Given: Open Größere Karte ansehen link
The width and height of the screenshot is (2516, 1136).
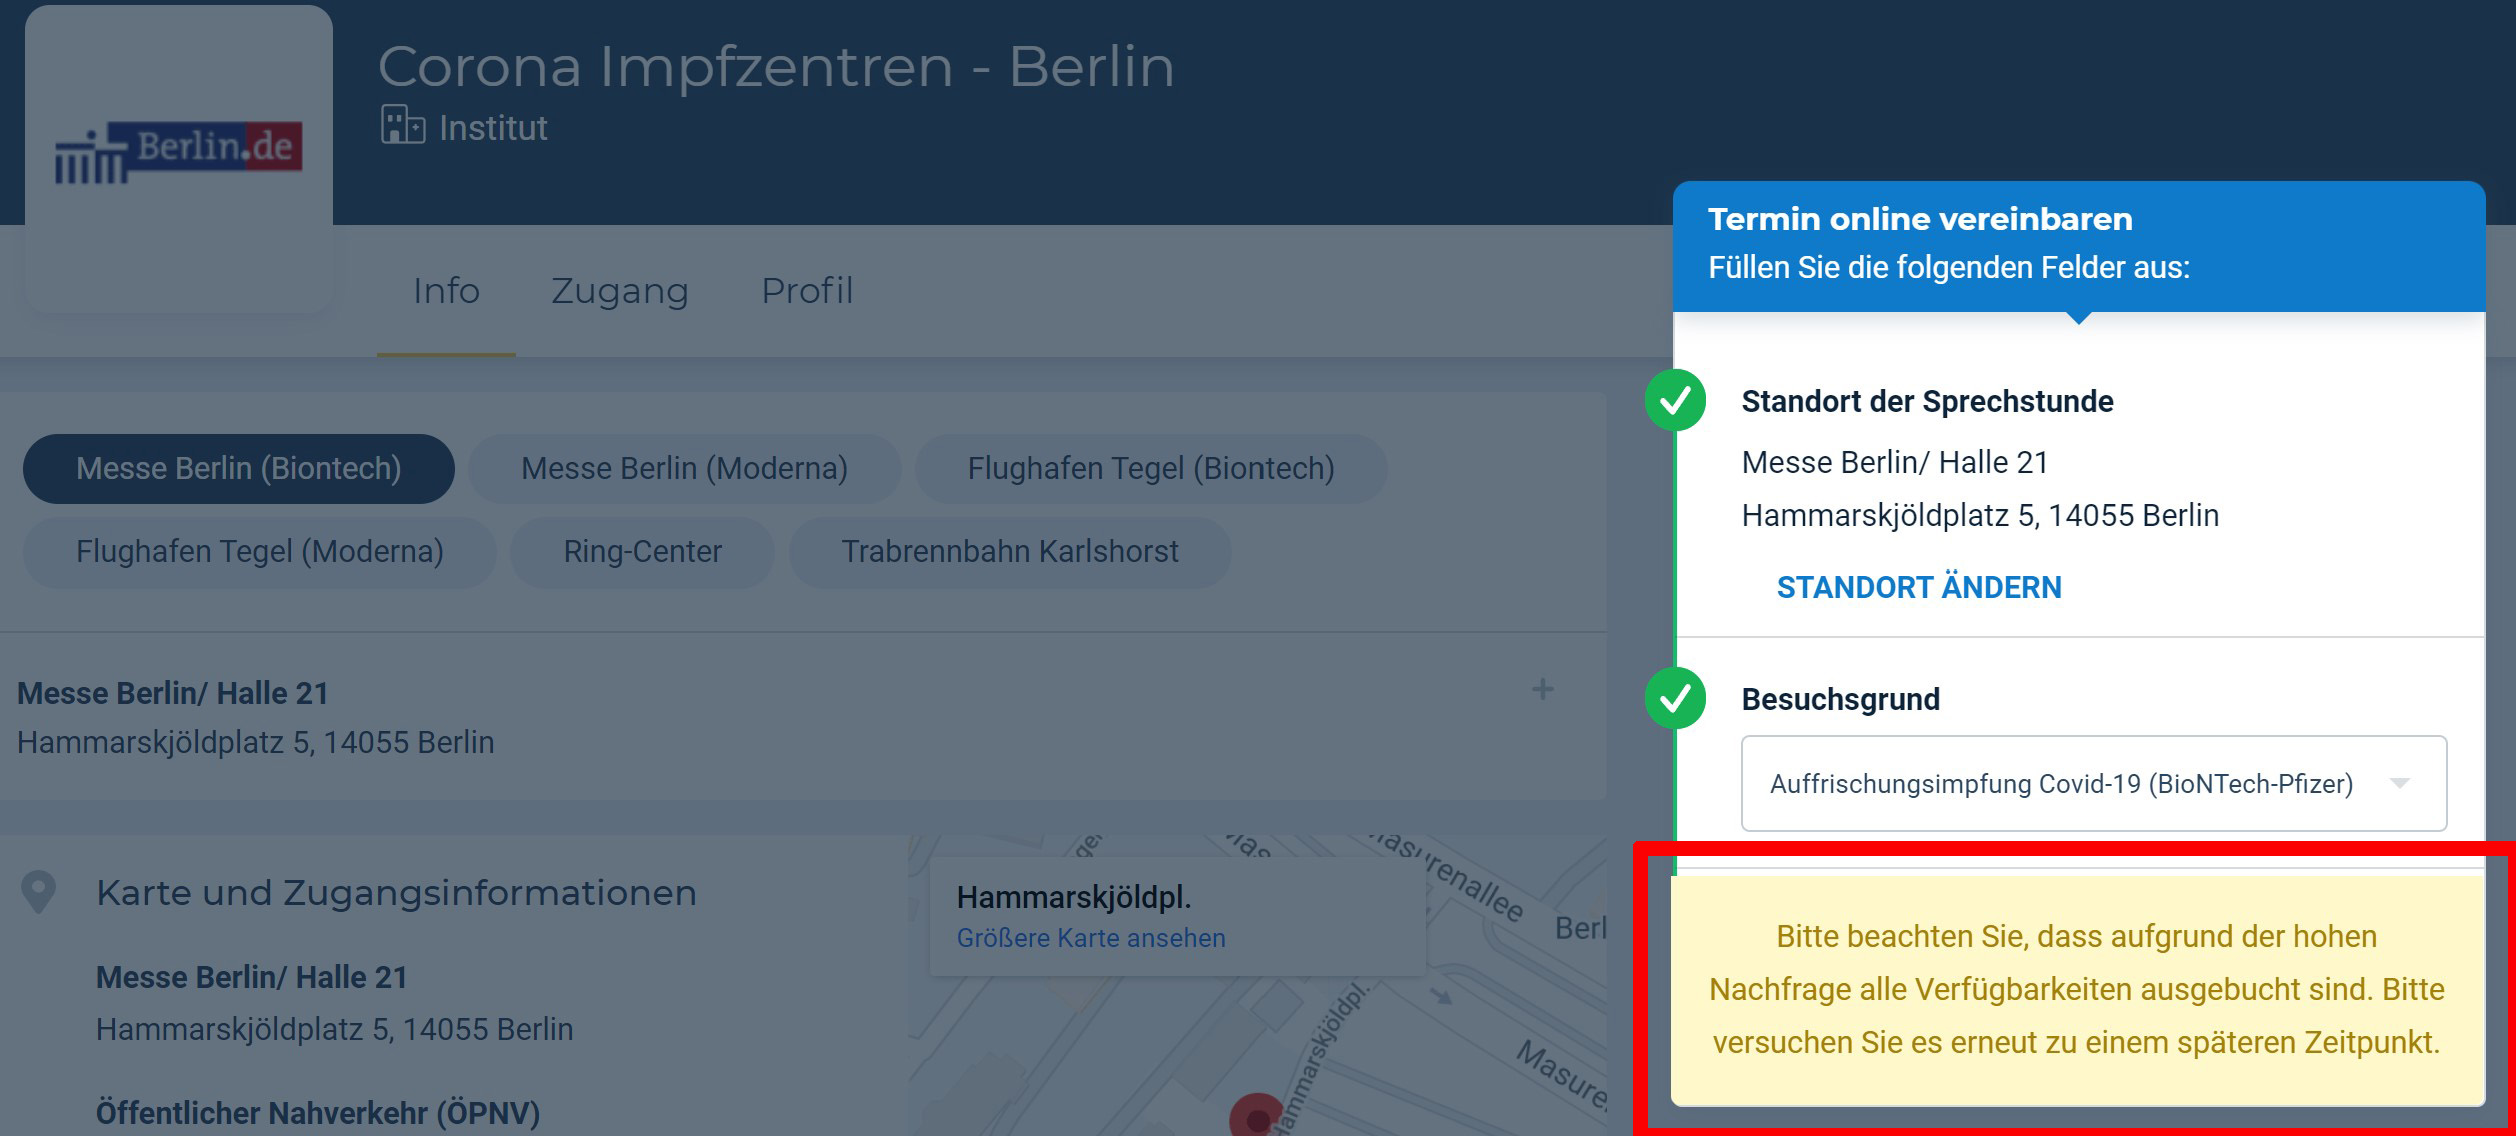Looking at the screenshot, I should pyautogui.click(x=1090, y=938).
